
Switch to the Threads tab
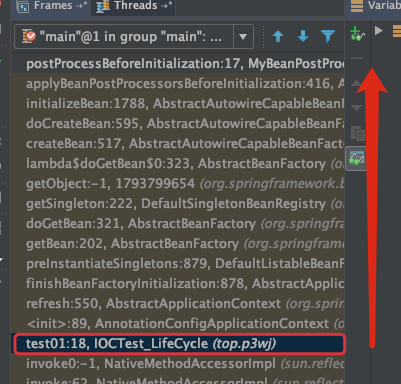(x=133, y=6)
